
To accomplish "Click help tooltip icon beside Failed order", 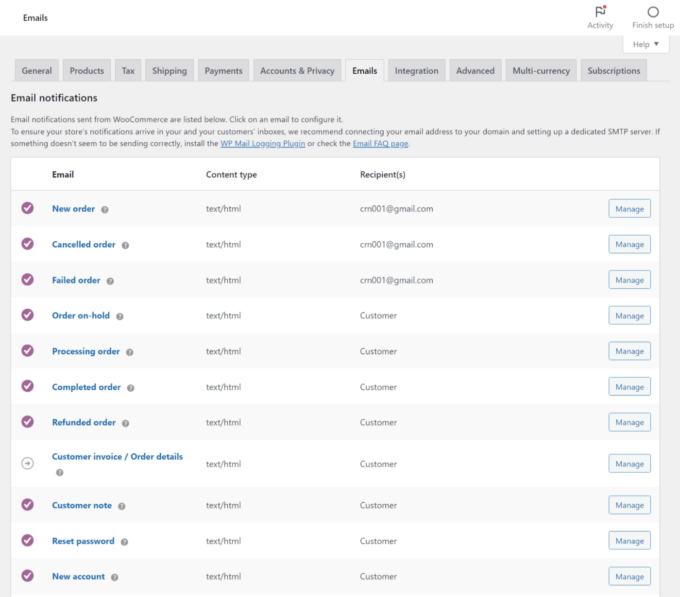I will click(110, 281).
